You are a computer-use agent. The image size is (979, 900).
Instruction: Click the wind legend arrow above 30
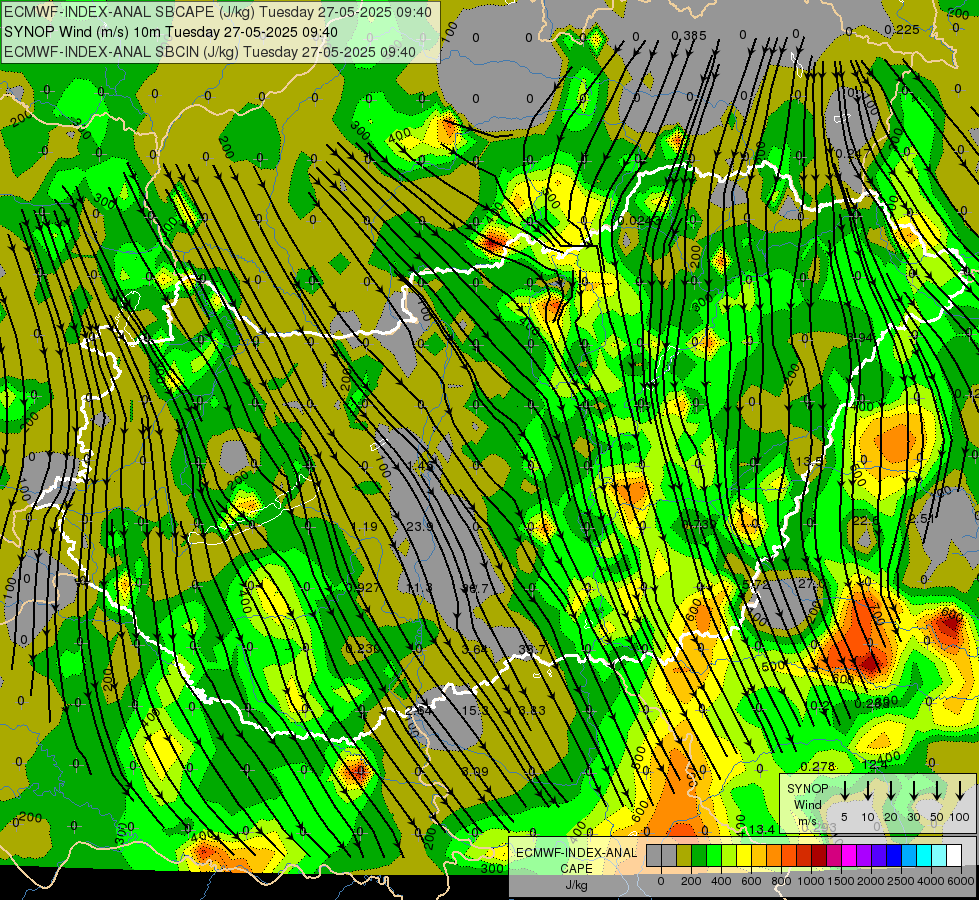click(914, 790)
